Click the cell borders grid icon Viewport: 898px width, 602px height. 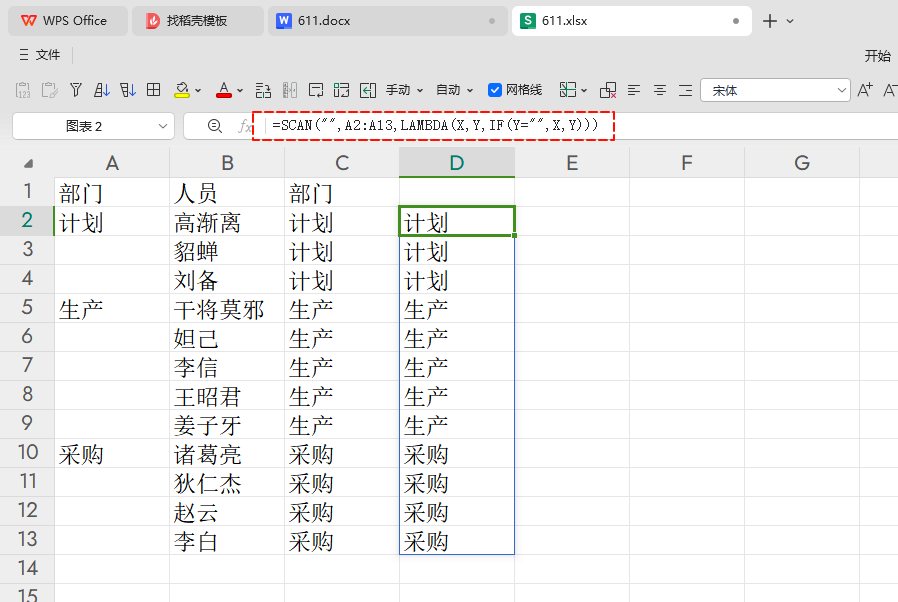pyautogui.click(x=153, y=90)
